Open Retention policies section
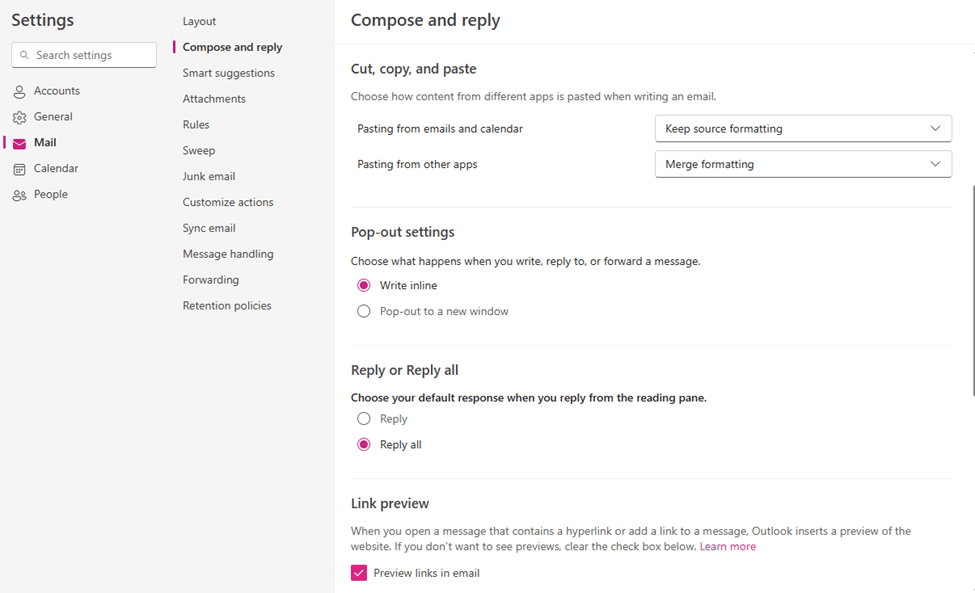 tap(227, 306)
